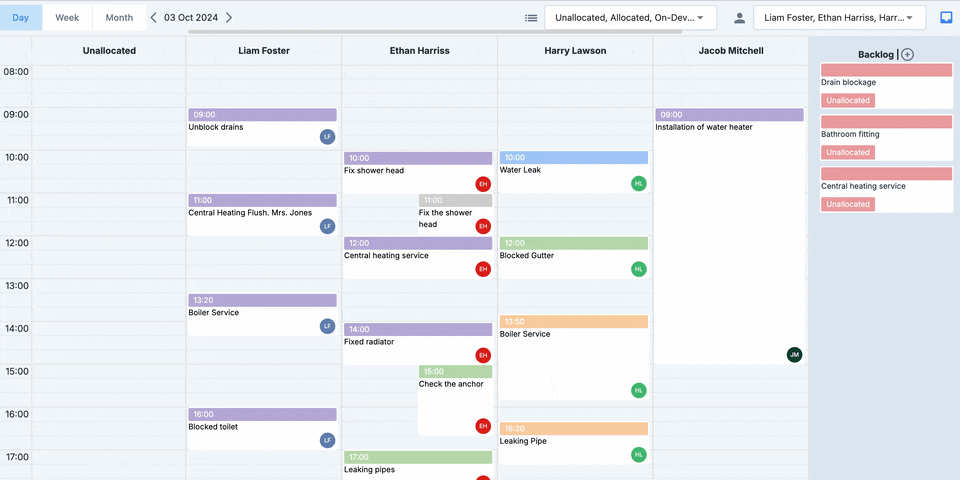This screenshot has height=480, width=960.
Task: Add a backlog item with plus icon
Action: (907, 54)
